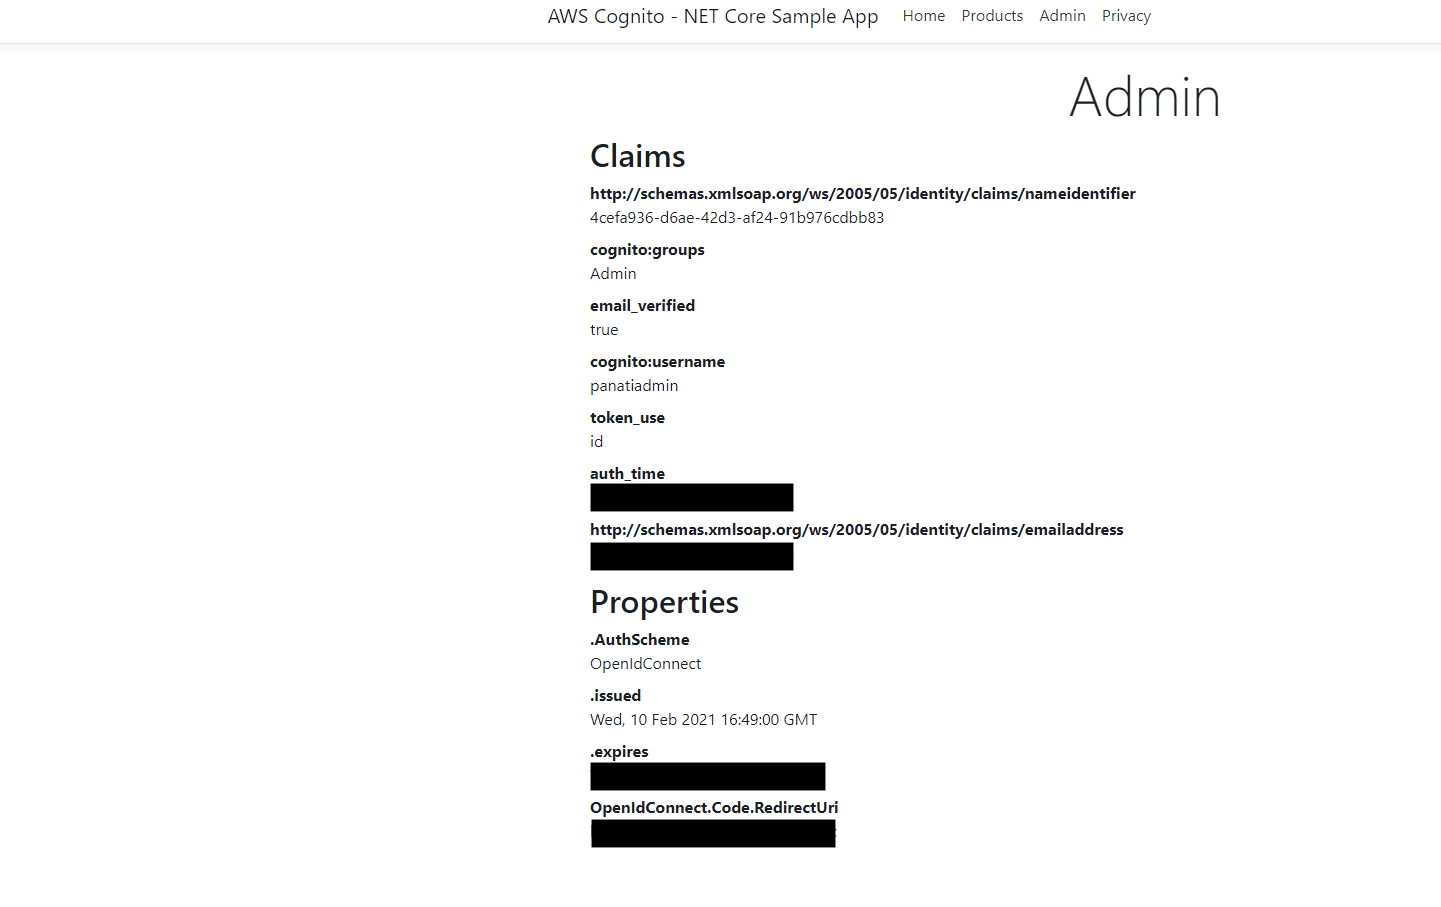Viewport: 1441px width, 907px height.
Task: Open the Privacy nav link
Action: (x=1126, y=16)
